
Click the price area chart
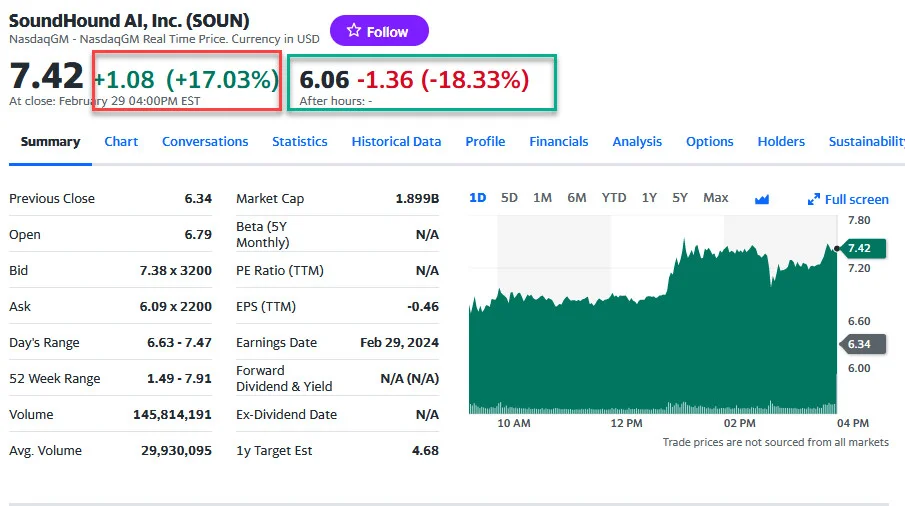pyautogui.click(x=653, y=315)
